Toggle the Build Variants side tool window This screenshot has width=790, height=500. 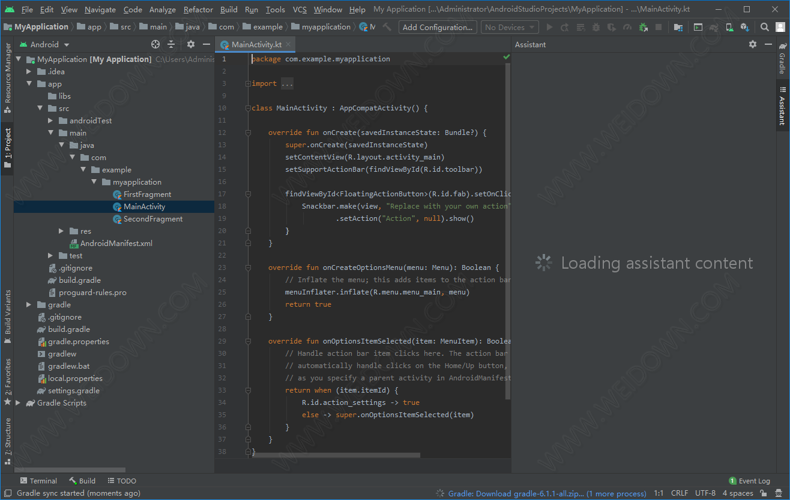(x=8, y=317)
